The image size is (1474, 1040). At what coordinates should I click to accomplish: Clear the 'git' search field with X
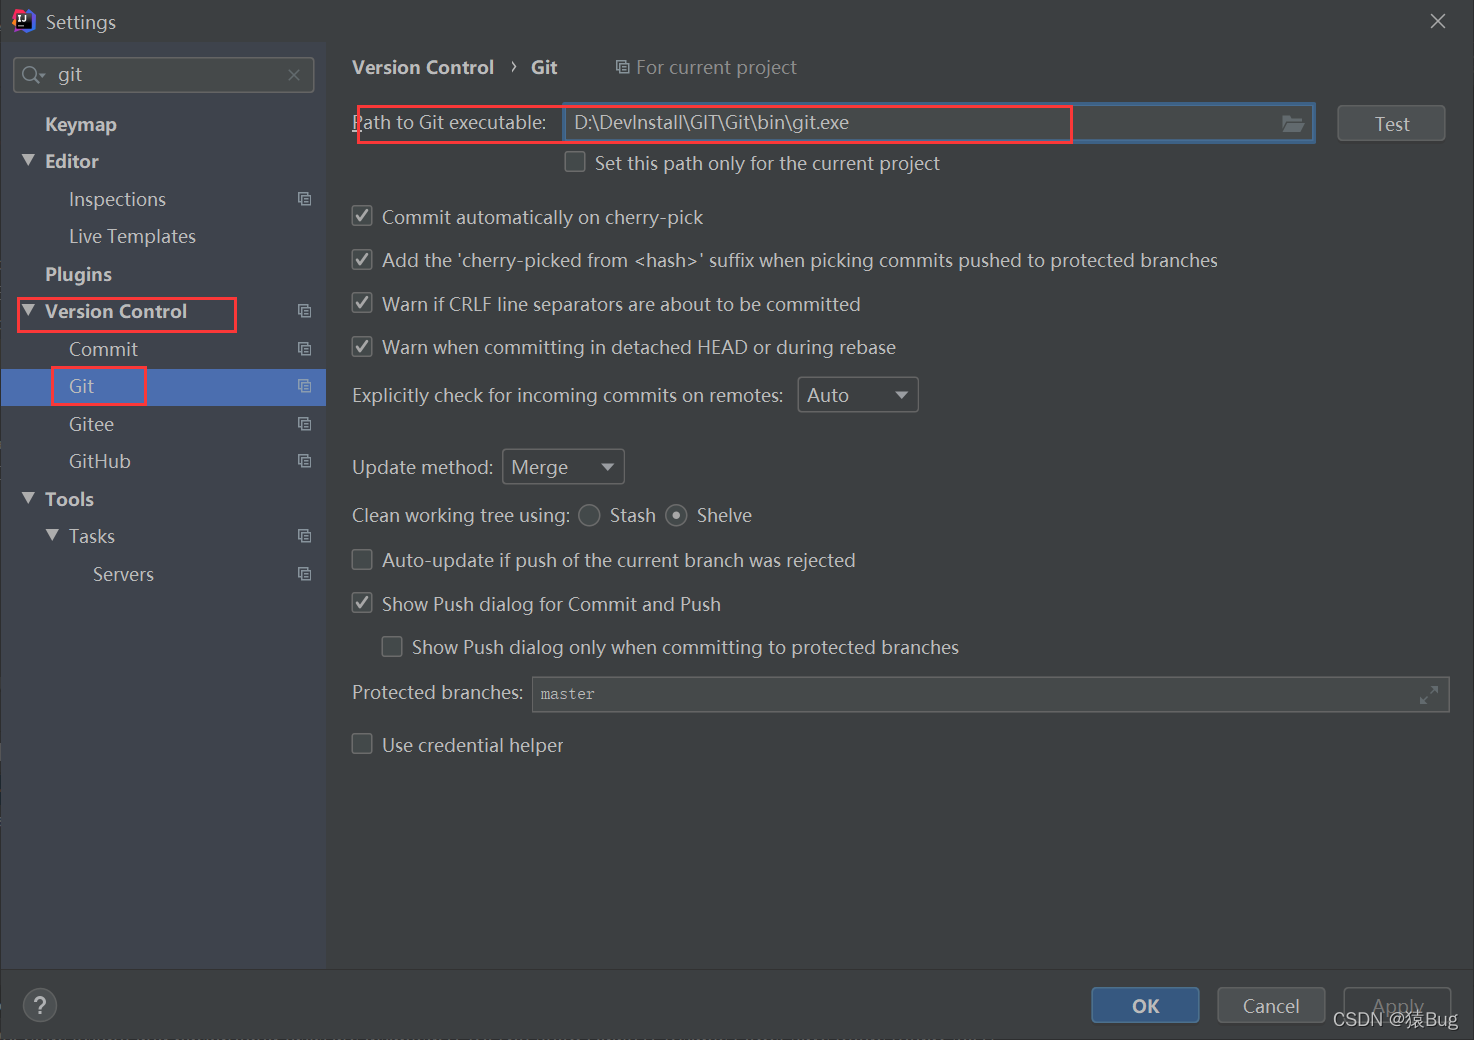tap(294, 75)
